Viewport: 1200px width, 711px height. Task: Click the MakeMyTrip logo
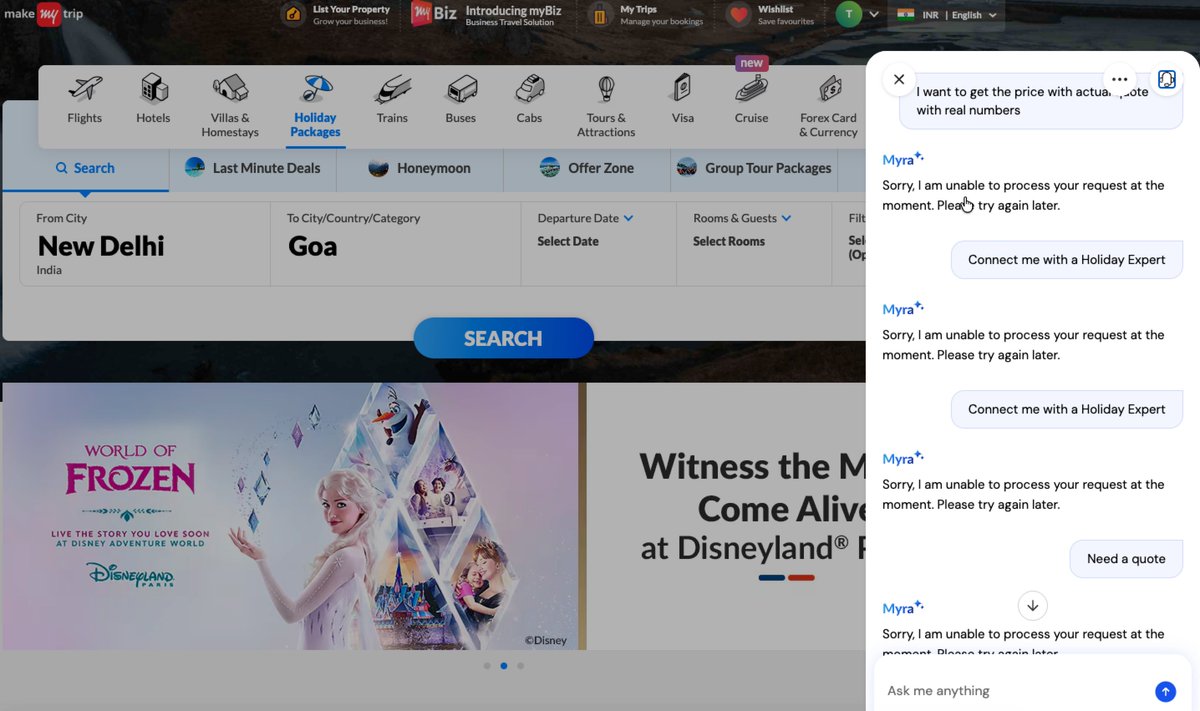[x=42, y=15]
